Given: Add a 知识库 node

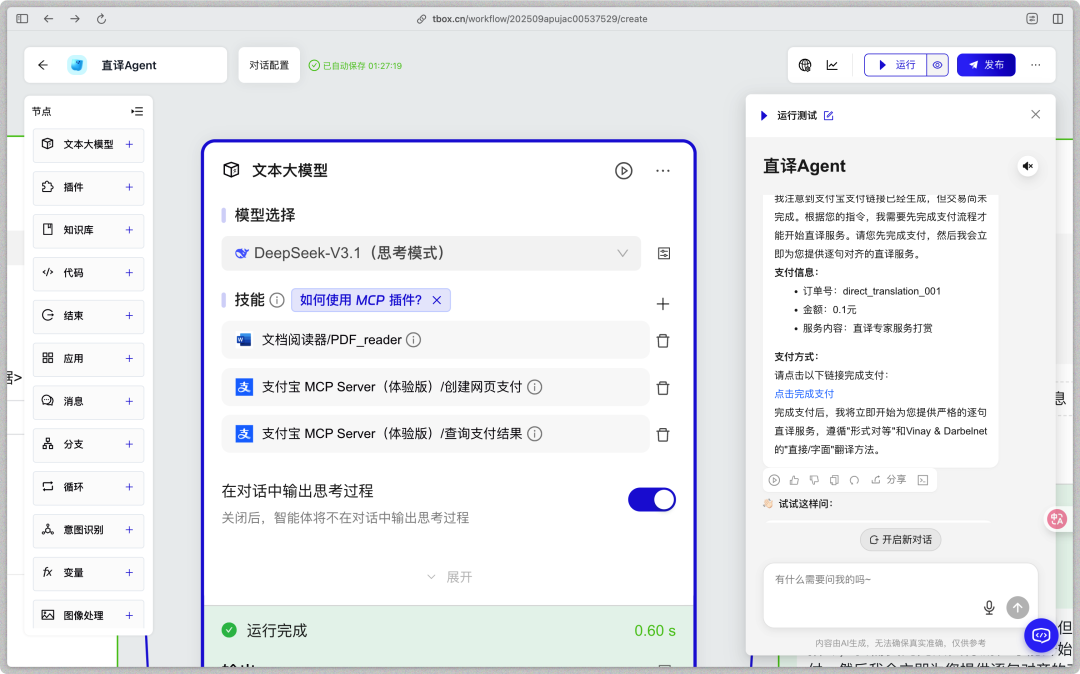Looking at the screenshot, I should 129,230.
